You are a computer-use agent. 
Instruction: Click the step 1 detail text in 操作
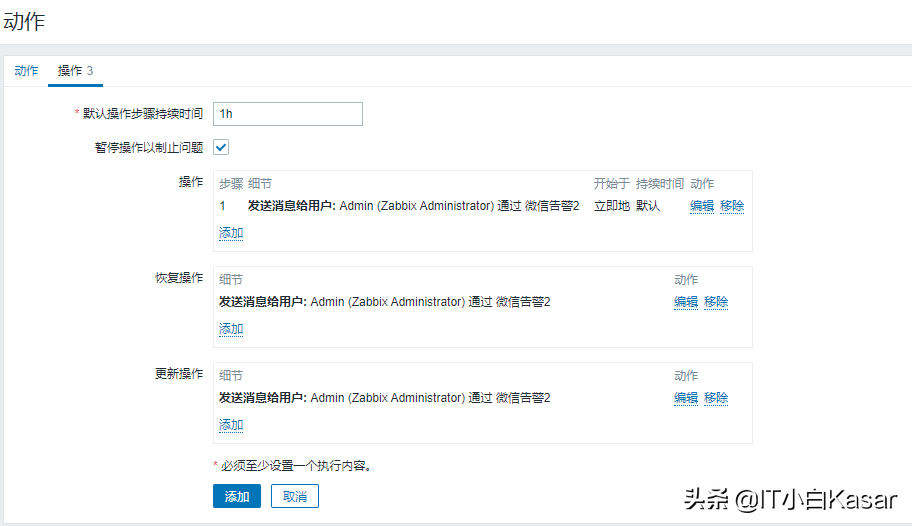(x=413, y=206)
